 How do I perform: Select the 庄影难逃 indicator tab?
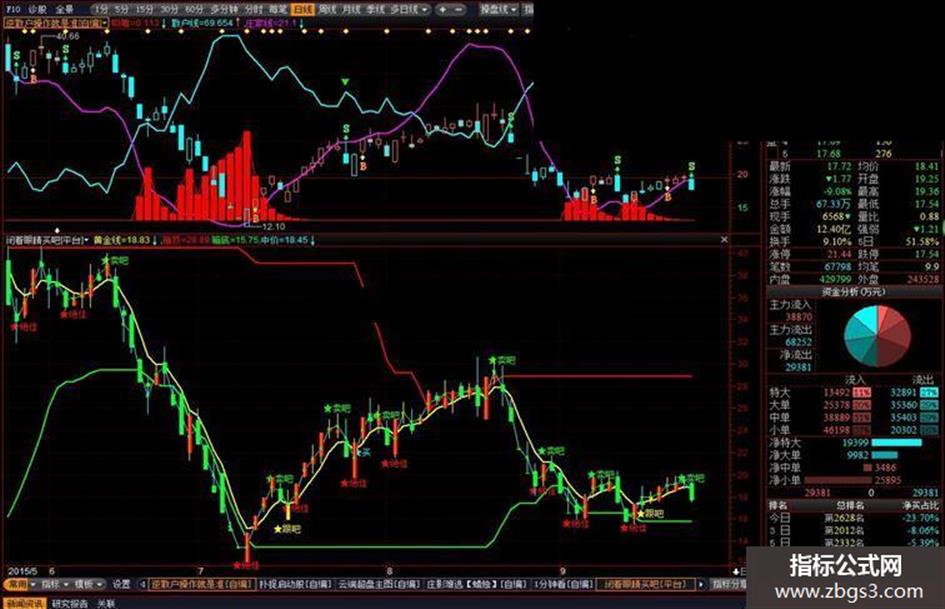coord(479,584)
